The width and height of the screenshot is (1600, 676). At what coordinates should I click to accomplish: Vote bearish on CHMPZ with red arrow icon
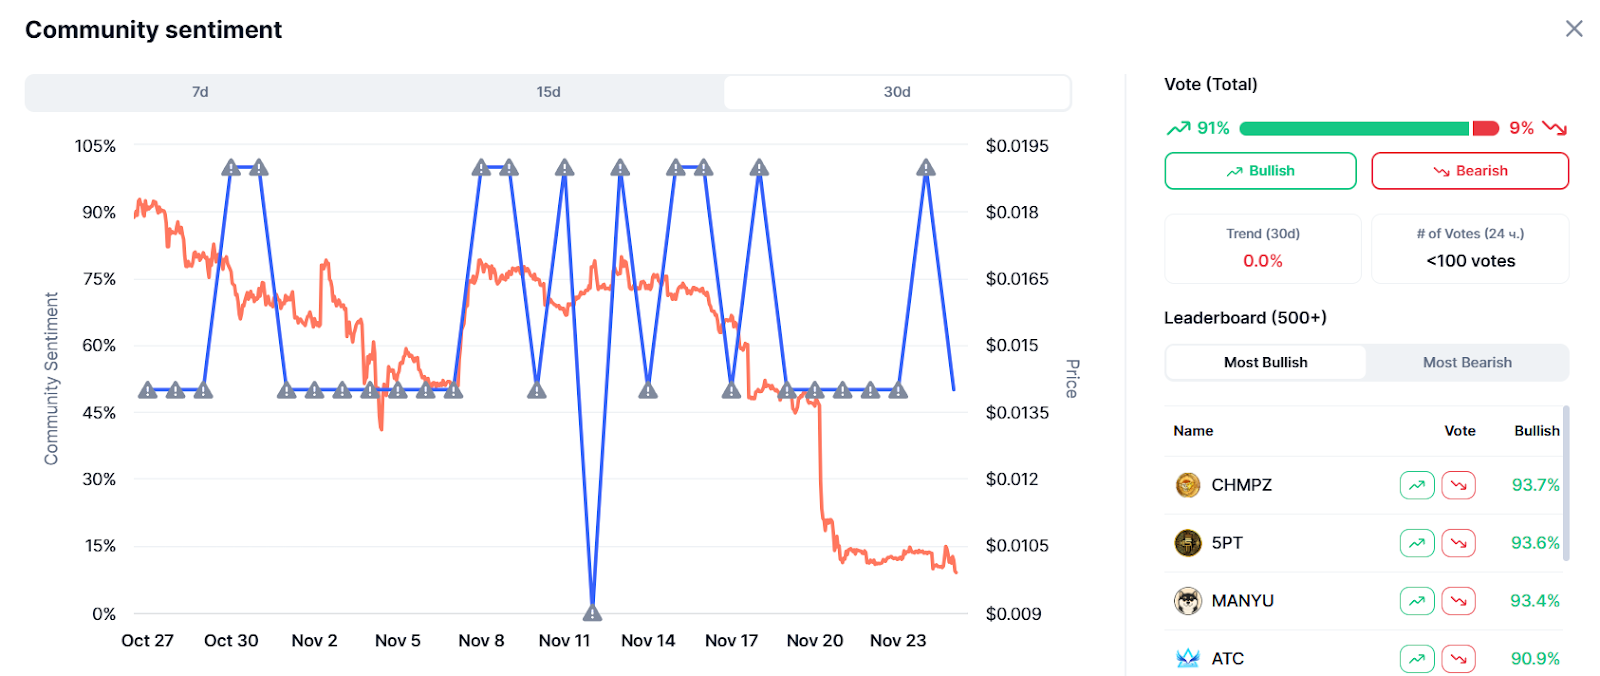1459,485
